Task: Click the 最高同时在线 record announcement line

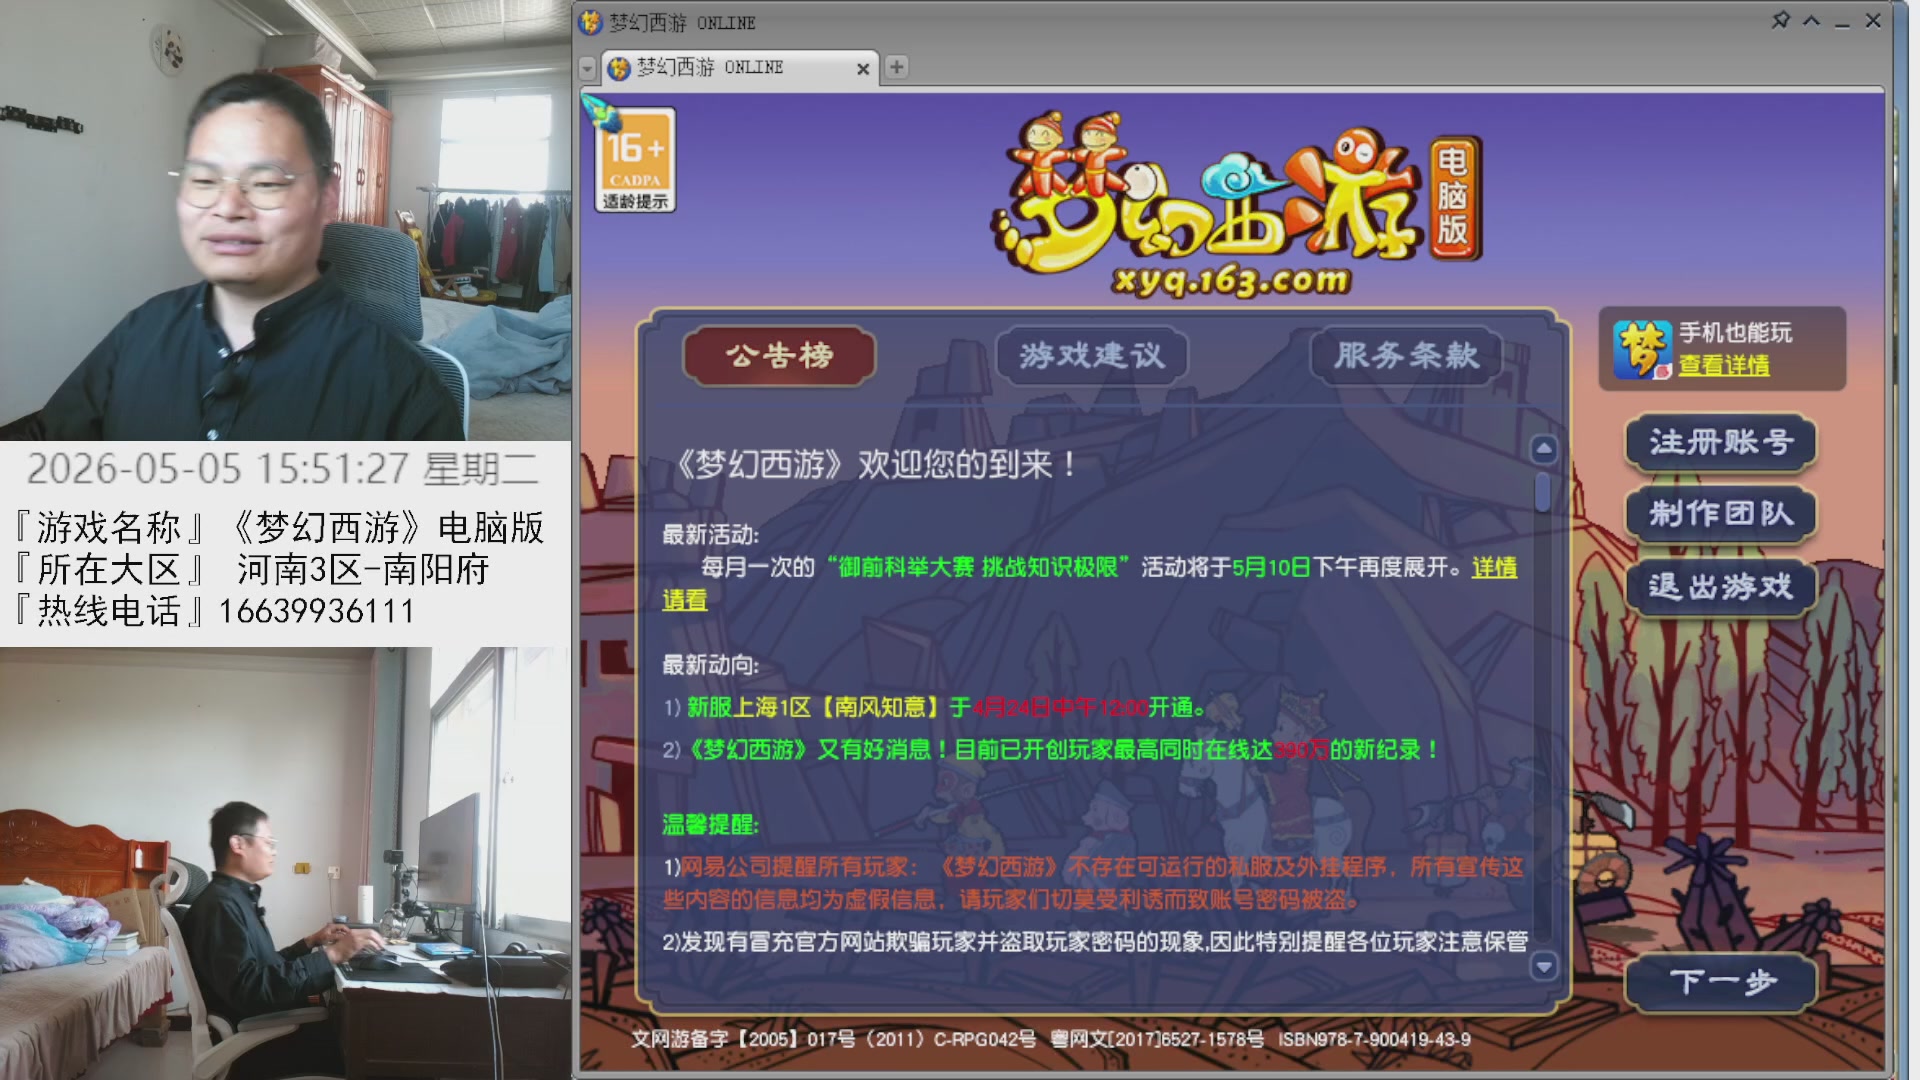Action: coord(1052,750)
